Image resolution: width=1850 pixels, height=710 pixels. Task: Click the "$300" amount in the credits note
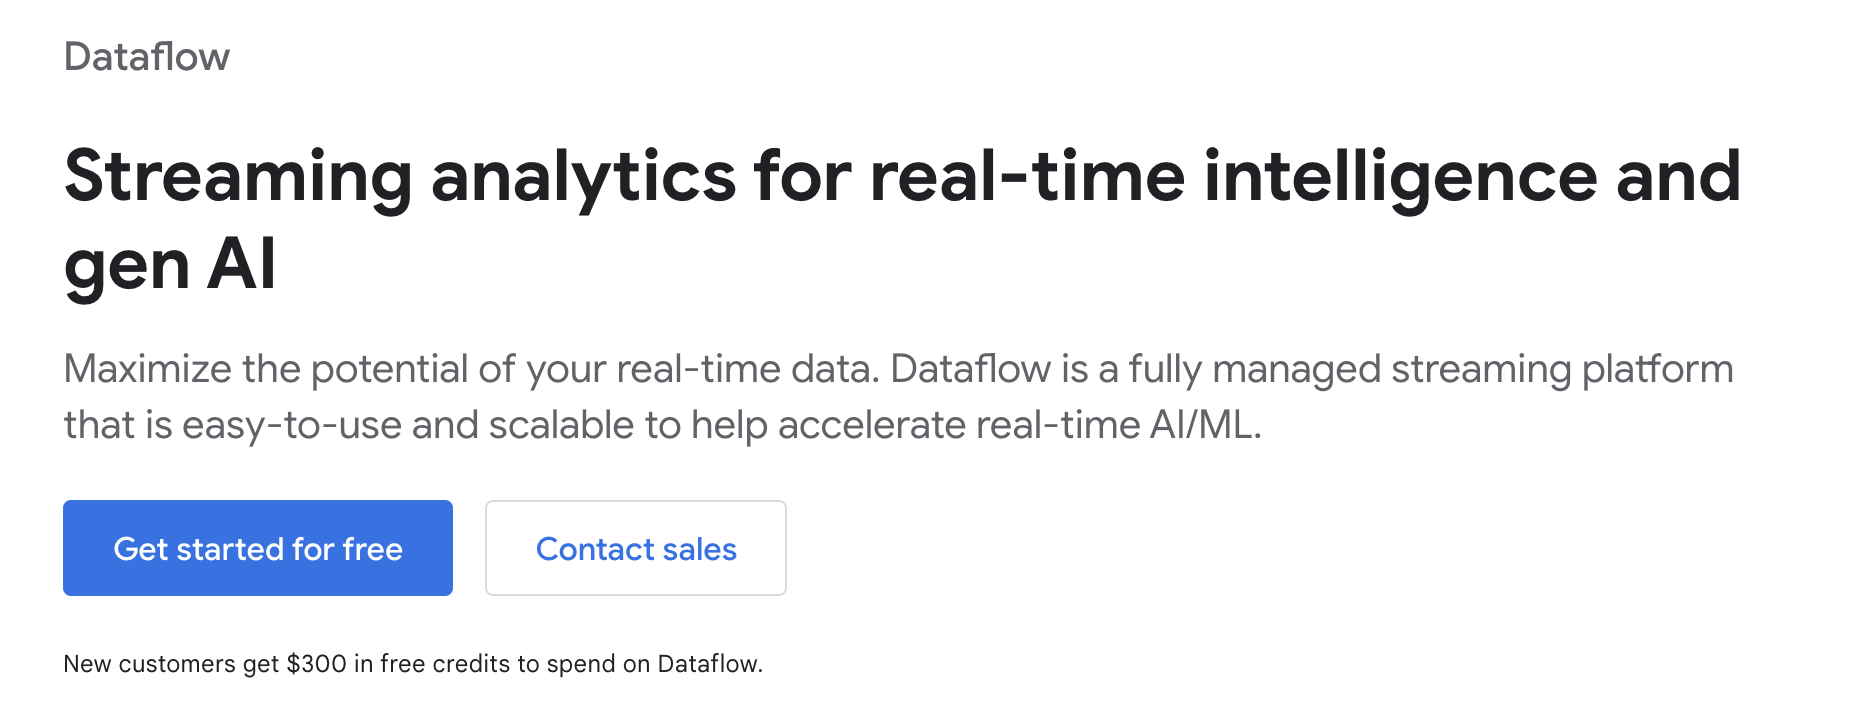316,664
